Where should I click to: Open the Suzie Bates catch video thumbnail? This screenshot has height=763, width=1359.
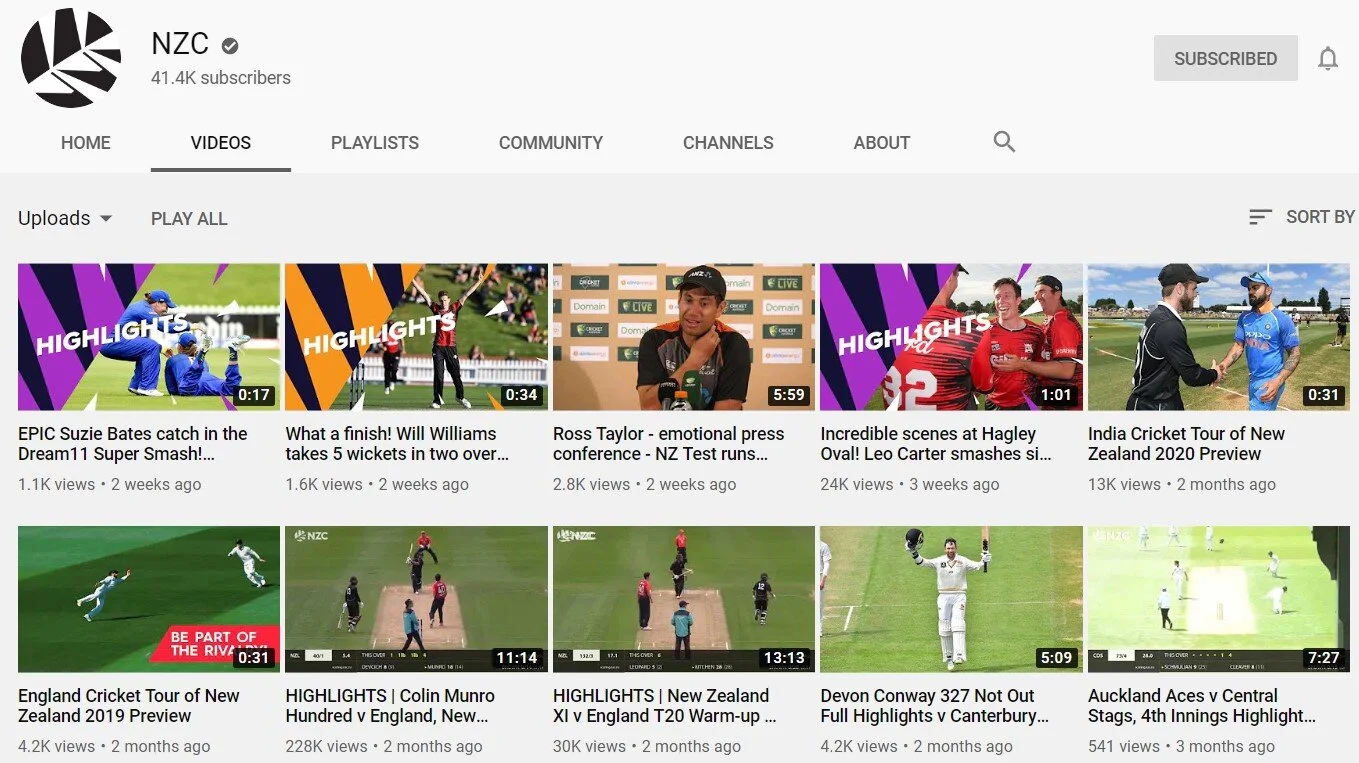coord(149,337)
